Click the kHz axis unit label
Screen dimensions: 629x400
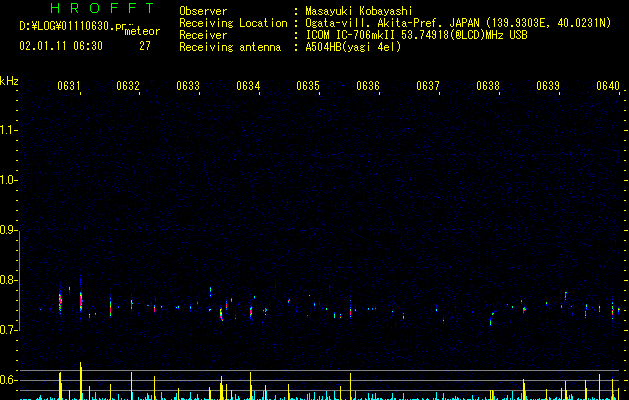[x=9, y=81]
